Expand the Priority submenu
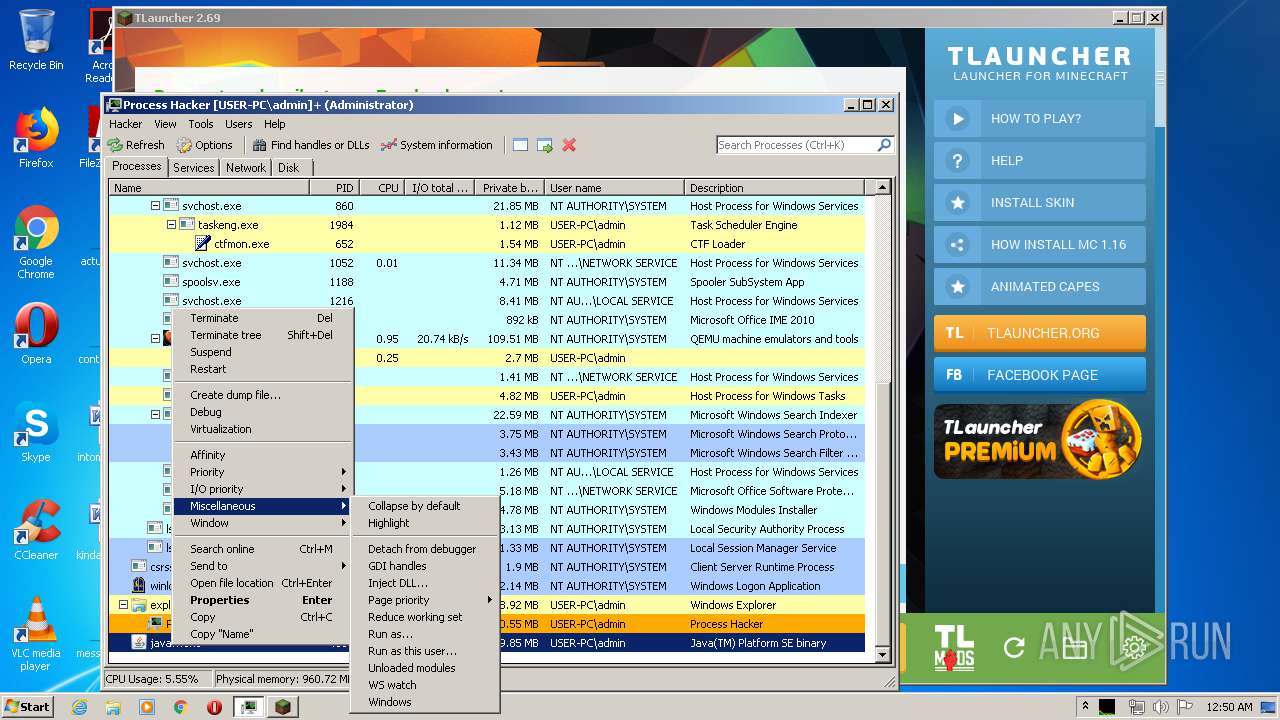Screen dimensions: 1280x720 [262, 472]
